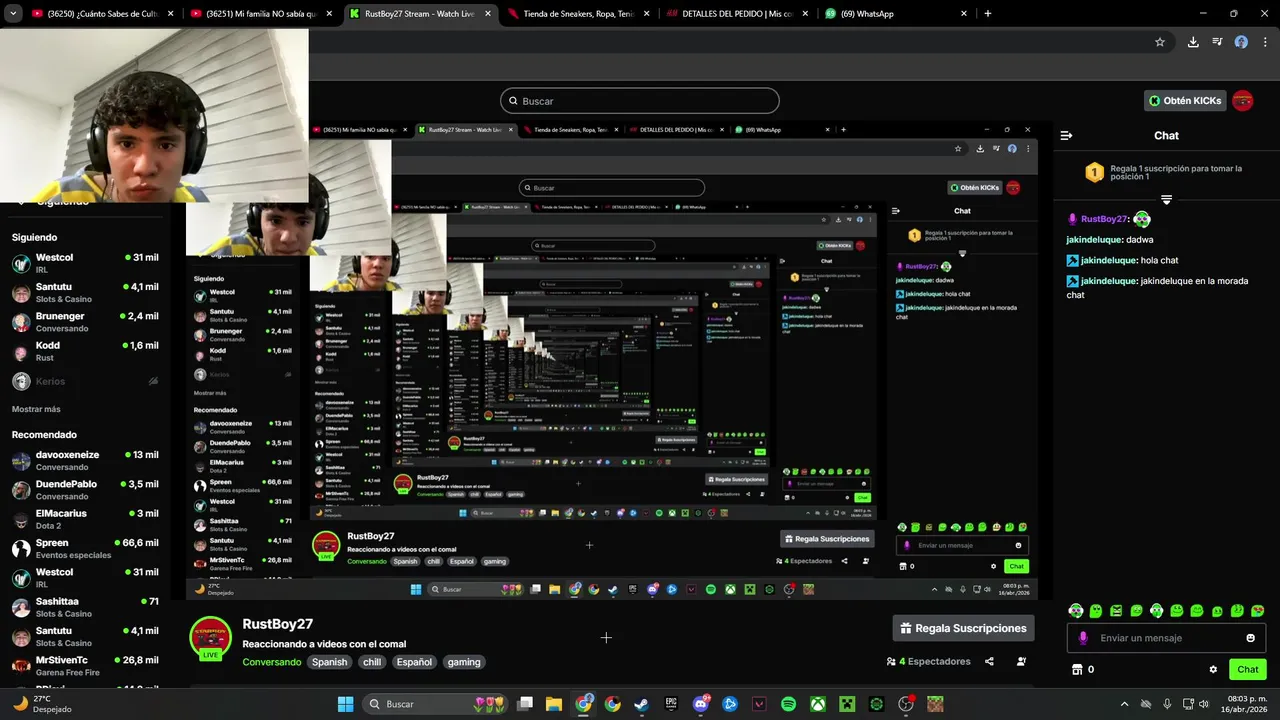Open Xbox app from the taskbar
This screenshot has height=720, width=1280.
pos(818,704)
